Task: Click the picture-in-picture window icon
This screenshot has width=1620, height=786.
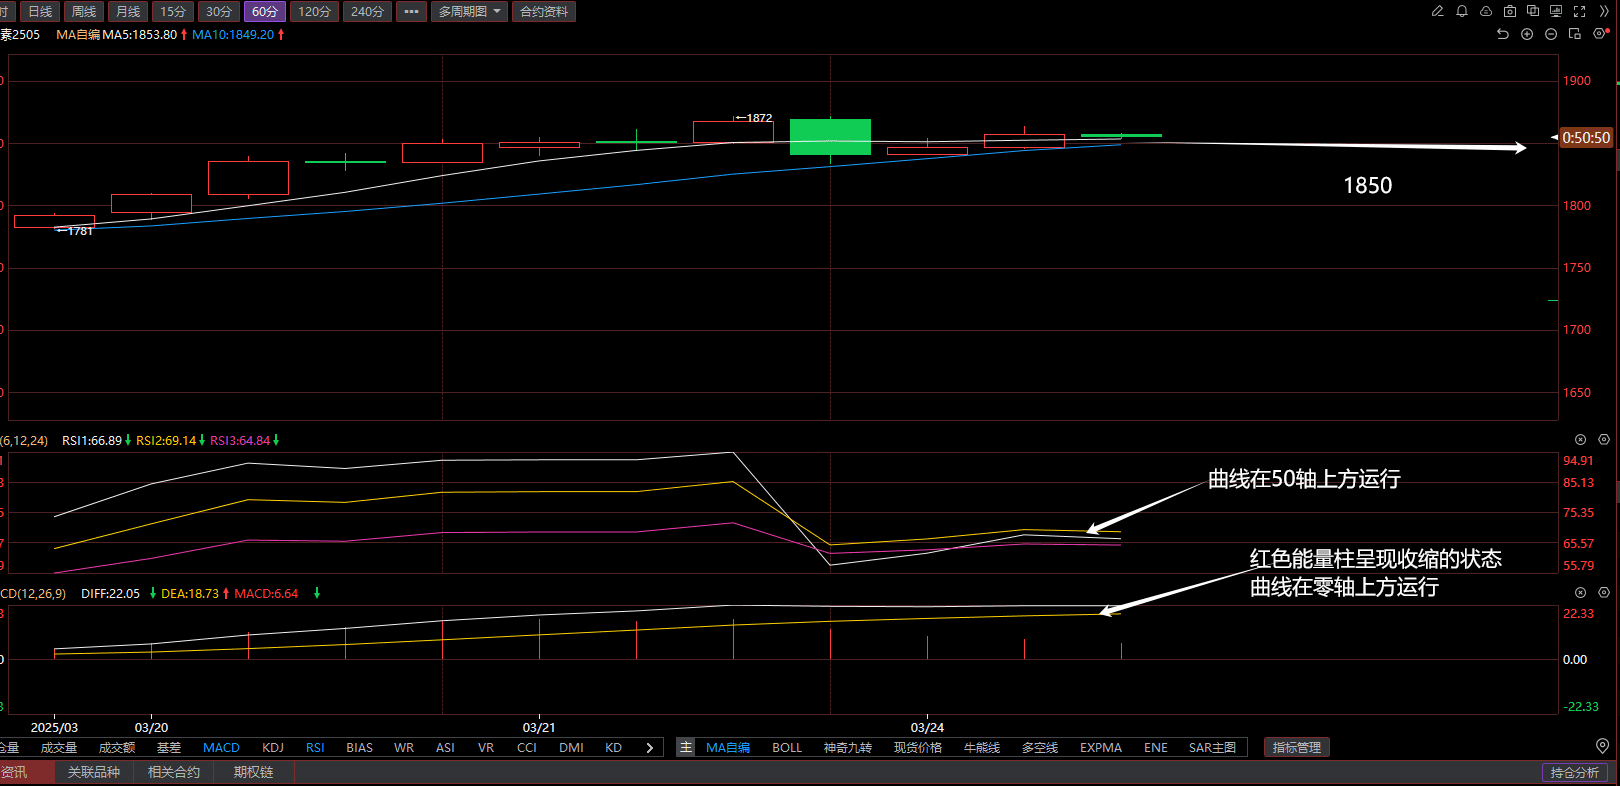Action: tap(1575, 34)
